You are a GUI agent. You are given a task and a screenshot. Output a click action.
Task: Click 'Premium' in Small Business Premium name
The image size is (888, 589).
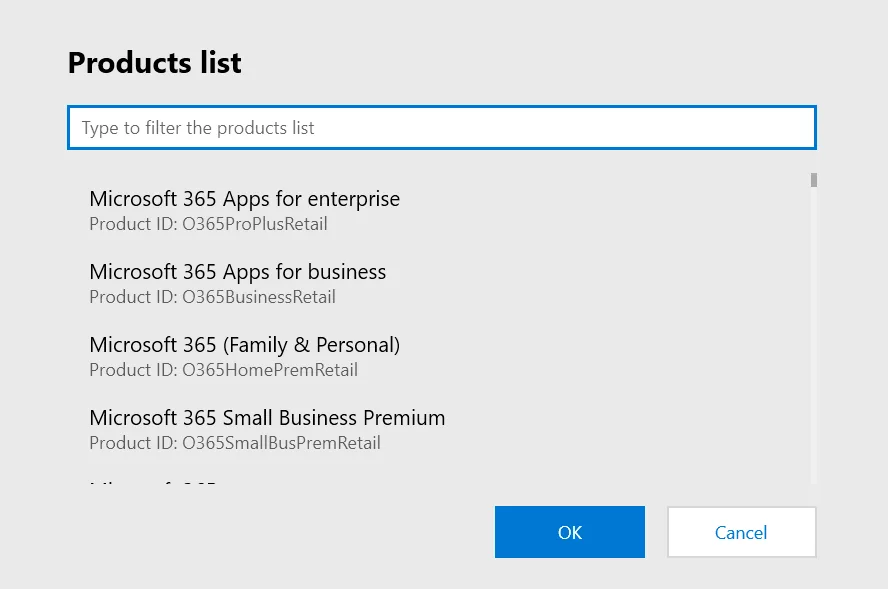[404, 418]
